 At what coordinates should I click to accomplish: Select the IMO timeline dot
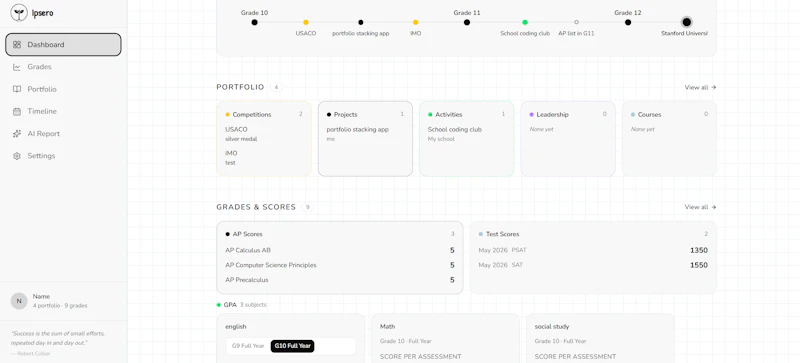point(415,22)
